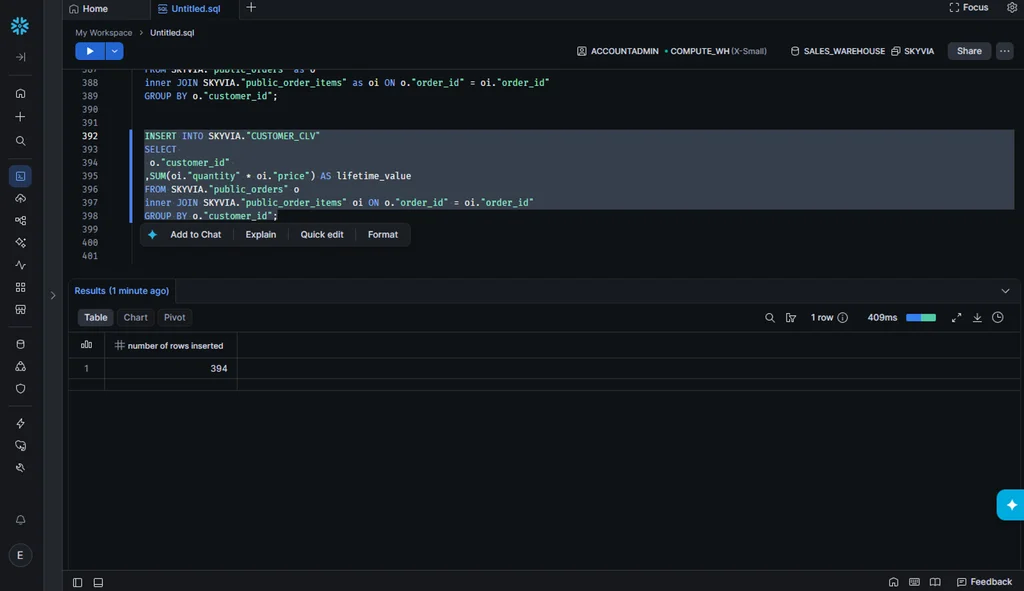Open the Ingestion cloud upload sidebar icon
Screen dimensions: 1024x591
pyautogui.click(x=20, y=199)
